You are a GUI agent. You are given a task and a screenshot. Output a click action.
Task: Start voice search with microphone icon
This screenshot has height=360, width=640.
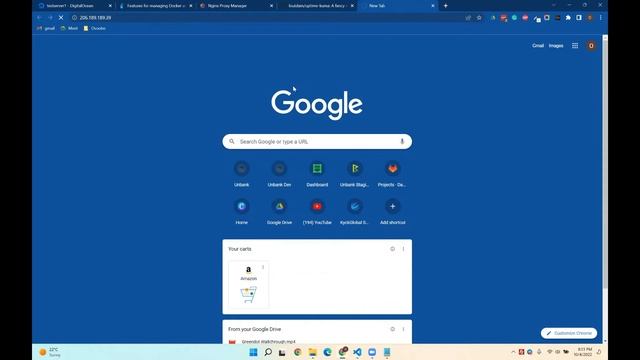point(402,142)
